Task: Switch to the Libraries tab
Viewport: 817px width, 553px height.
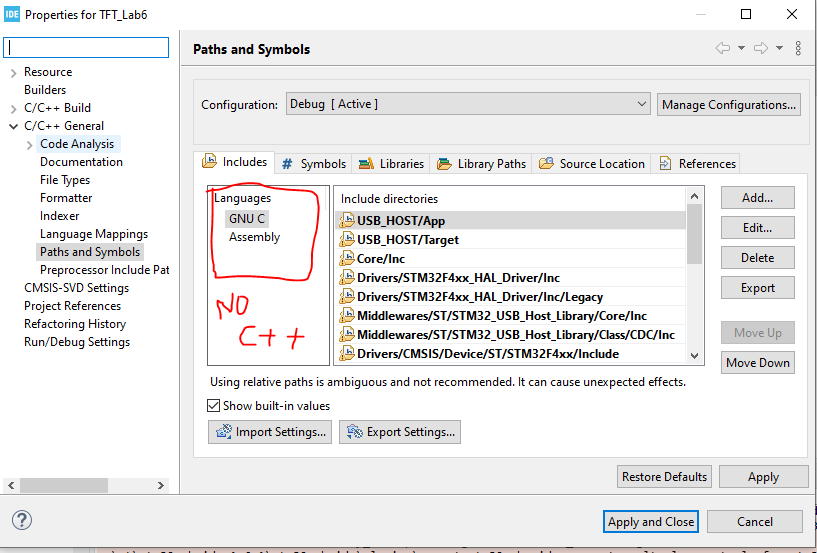Action: tap(391, 164)
